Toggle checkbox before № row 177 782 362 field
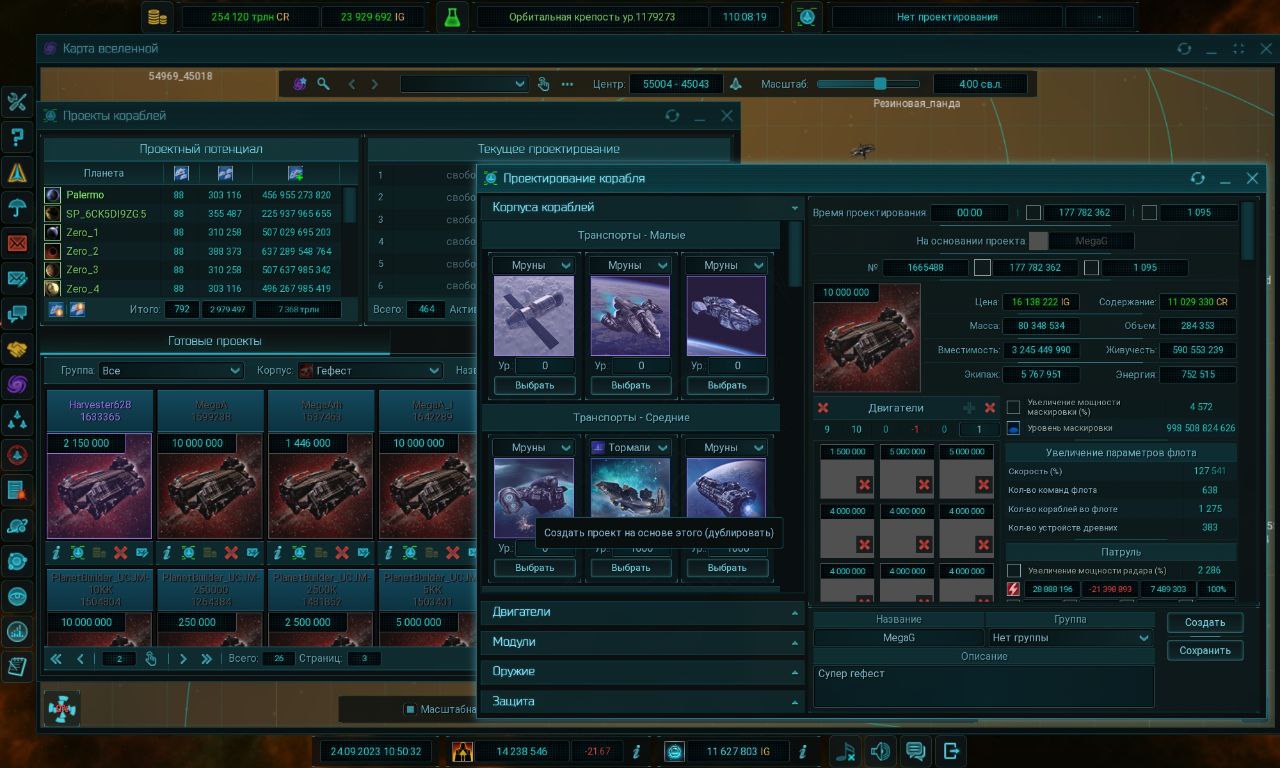The height and width of the screenshot is (768, 1280). point(983,268)
